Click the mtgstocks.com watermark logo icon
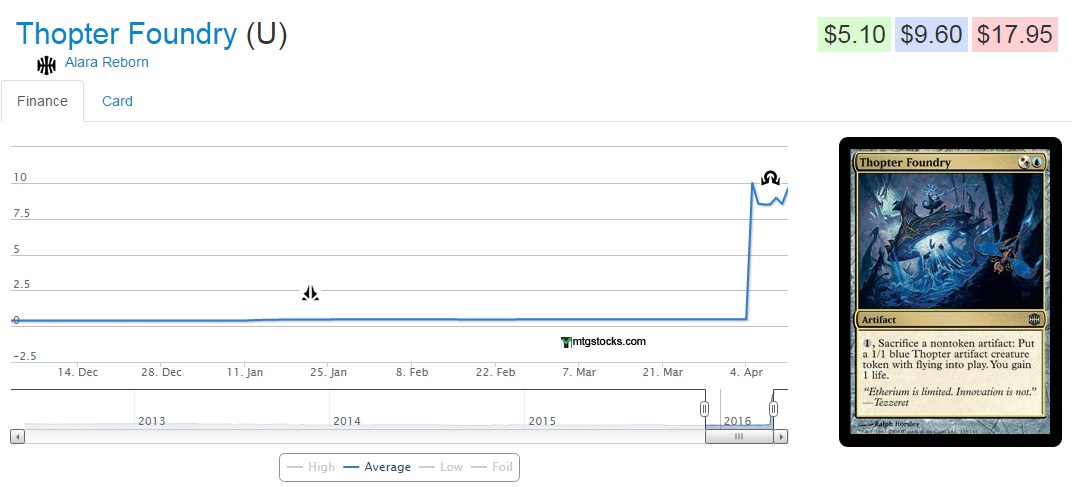The height and width of the screenshot is (487, 1072). pyautogui.click(x=566, y=342)
